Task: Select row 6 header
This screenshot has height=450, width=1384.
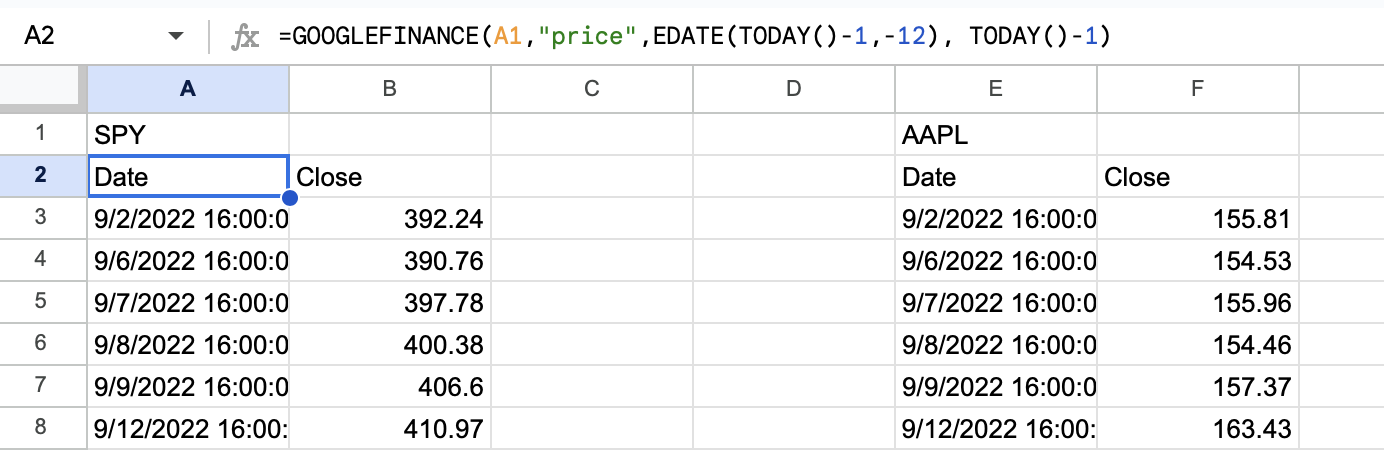Action: tap(43, 344)
